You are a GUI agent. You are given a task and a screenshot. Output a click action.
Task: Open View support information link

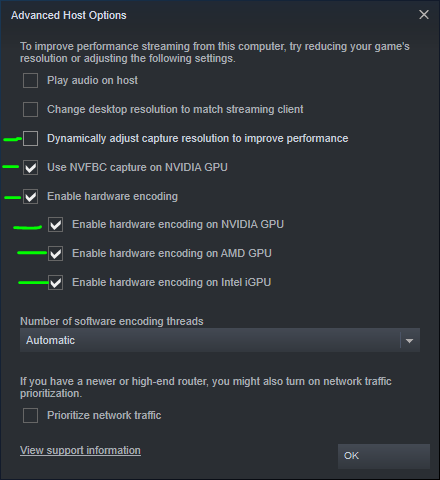click(80, 450)
